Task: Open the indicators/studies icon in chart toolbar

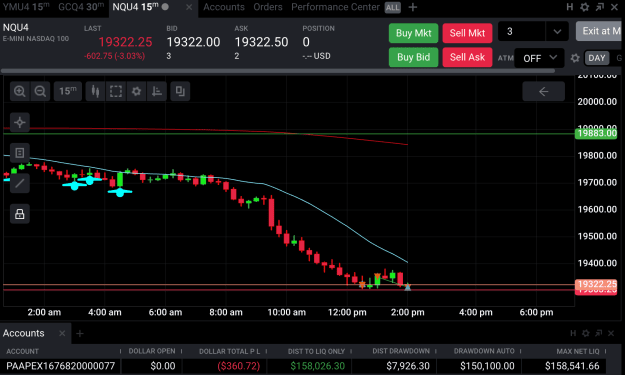Action: click(x=157, y=91)
